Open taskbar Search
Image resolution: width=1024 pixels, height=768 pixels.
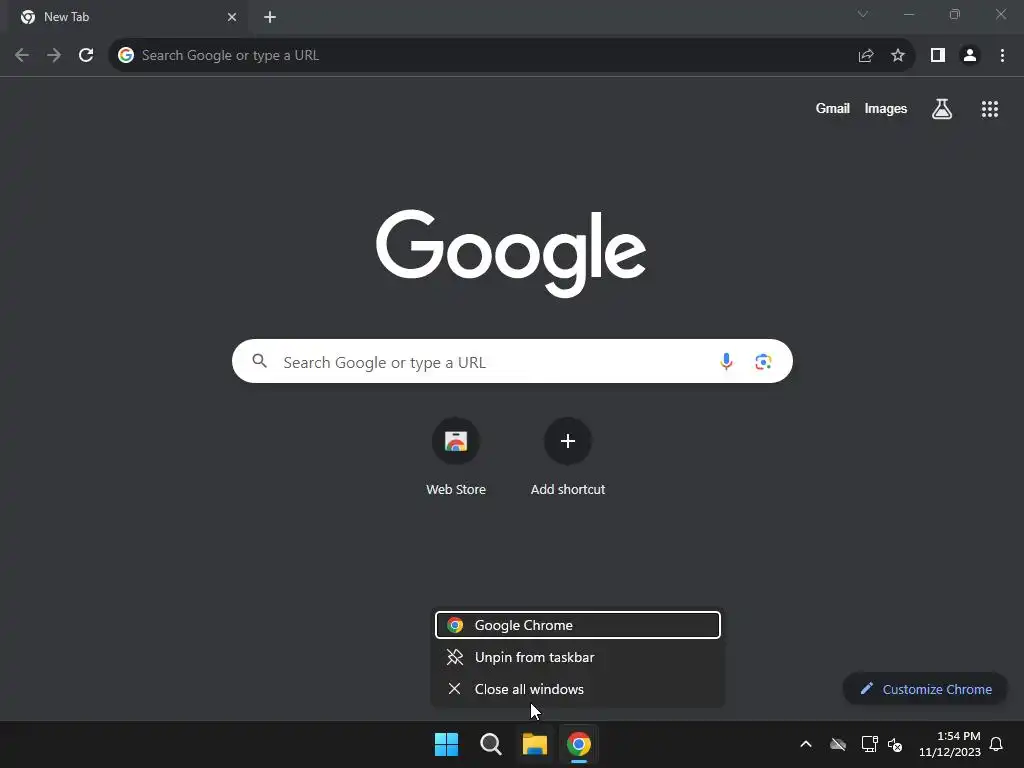(x=490, y=744)
